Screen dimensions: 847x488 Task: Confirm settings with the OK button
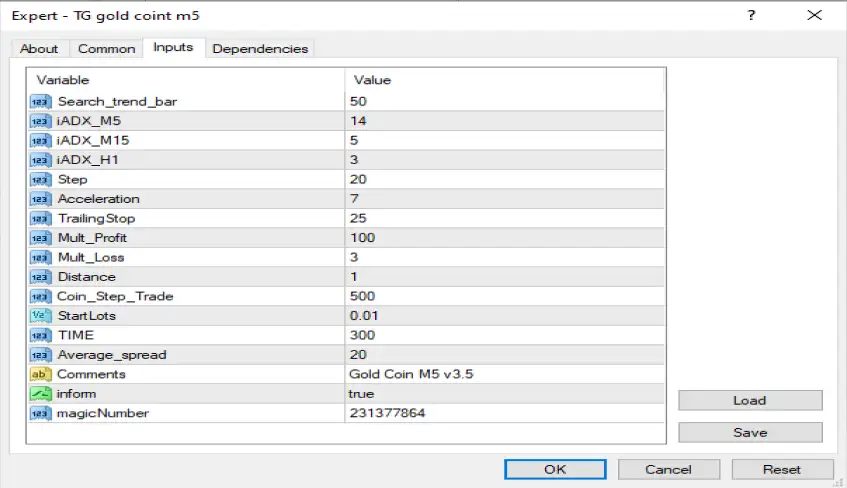click(x=555, y=469)
